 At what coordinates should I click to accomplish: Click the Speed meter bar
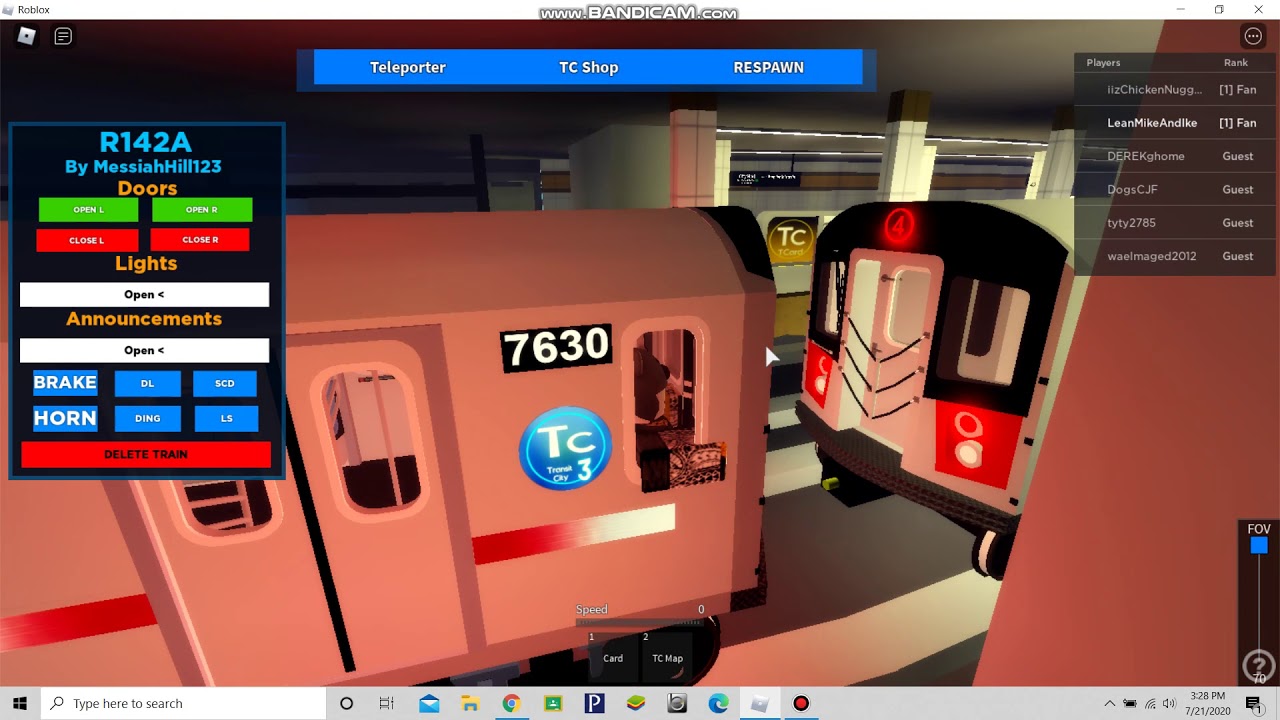640,622
